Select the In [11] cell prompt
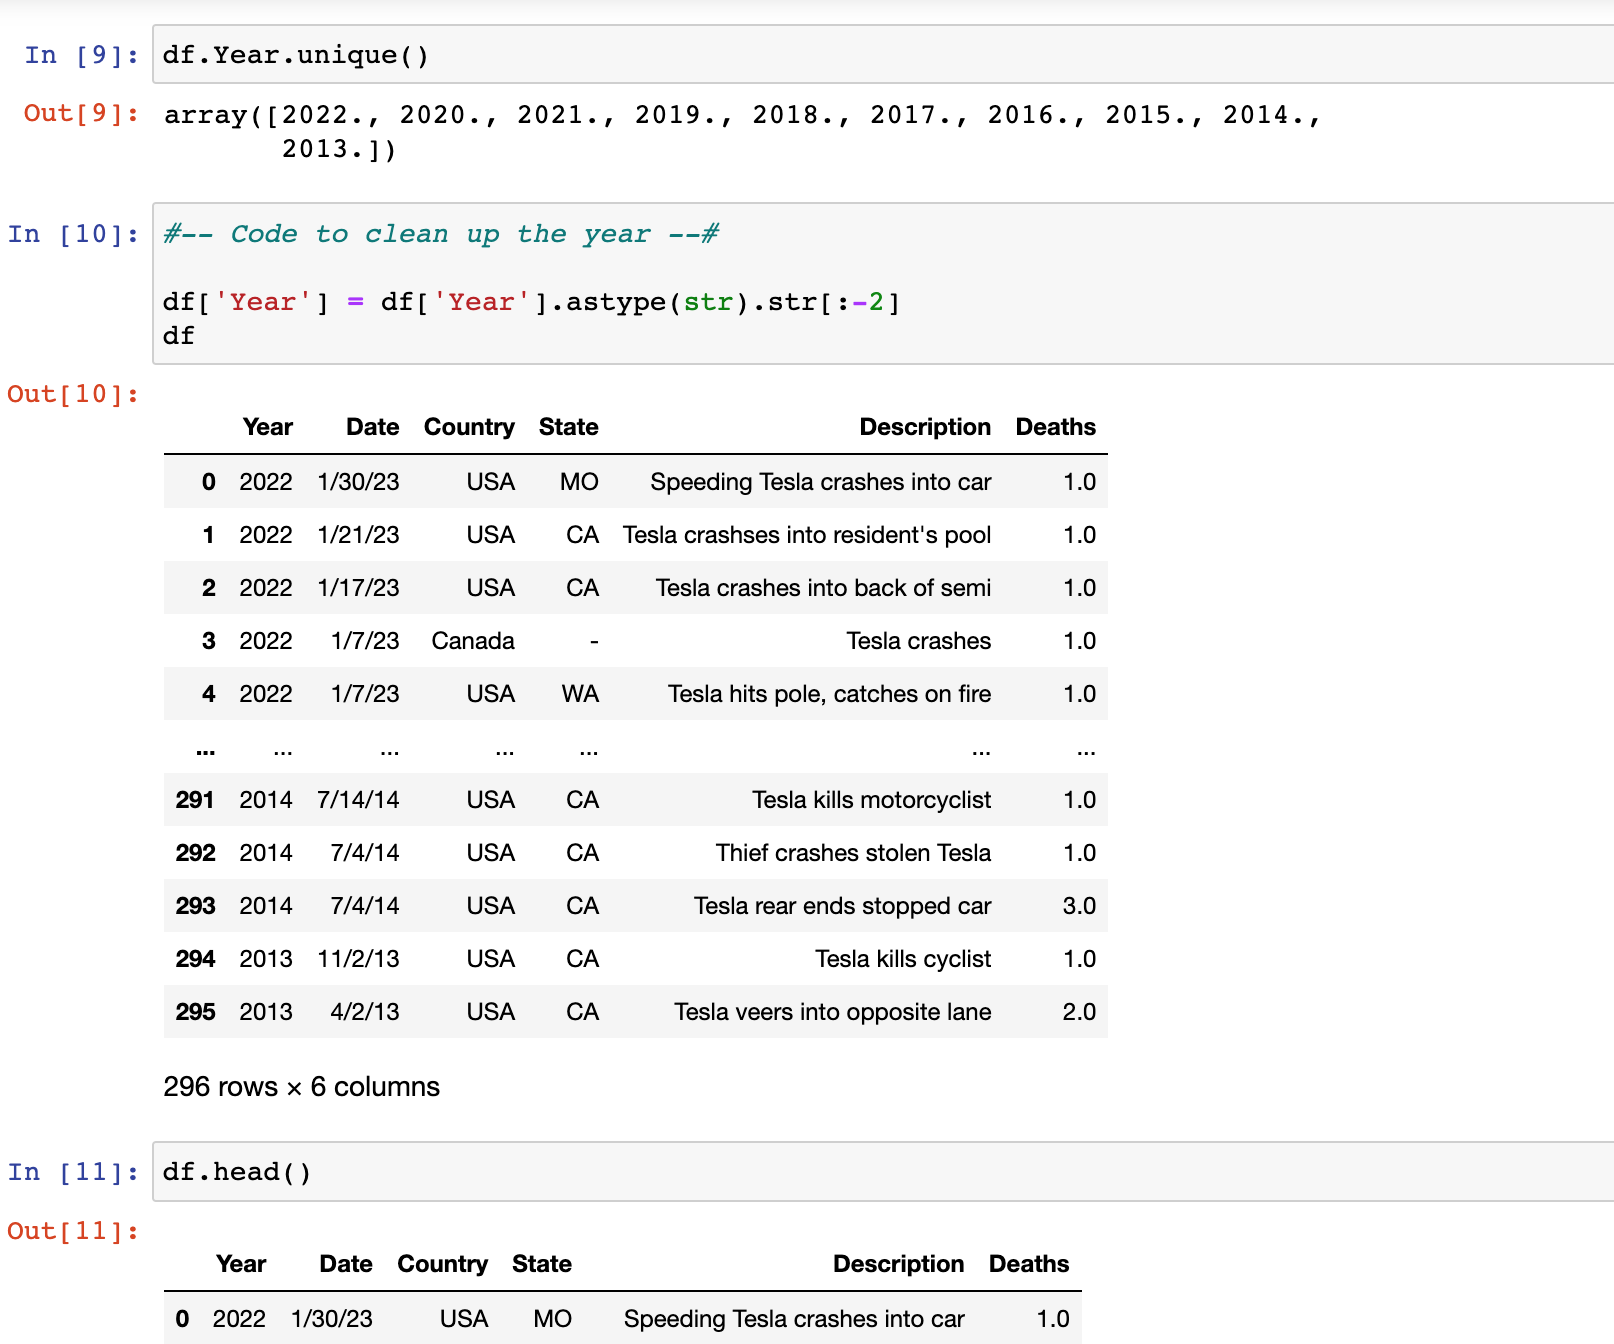This screenshot has width=1614, height=1344. 73,1172
